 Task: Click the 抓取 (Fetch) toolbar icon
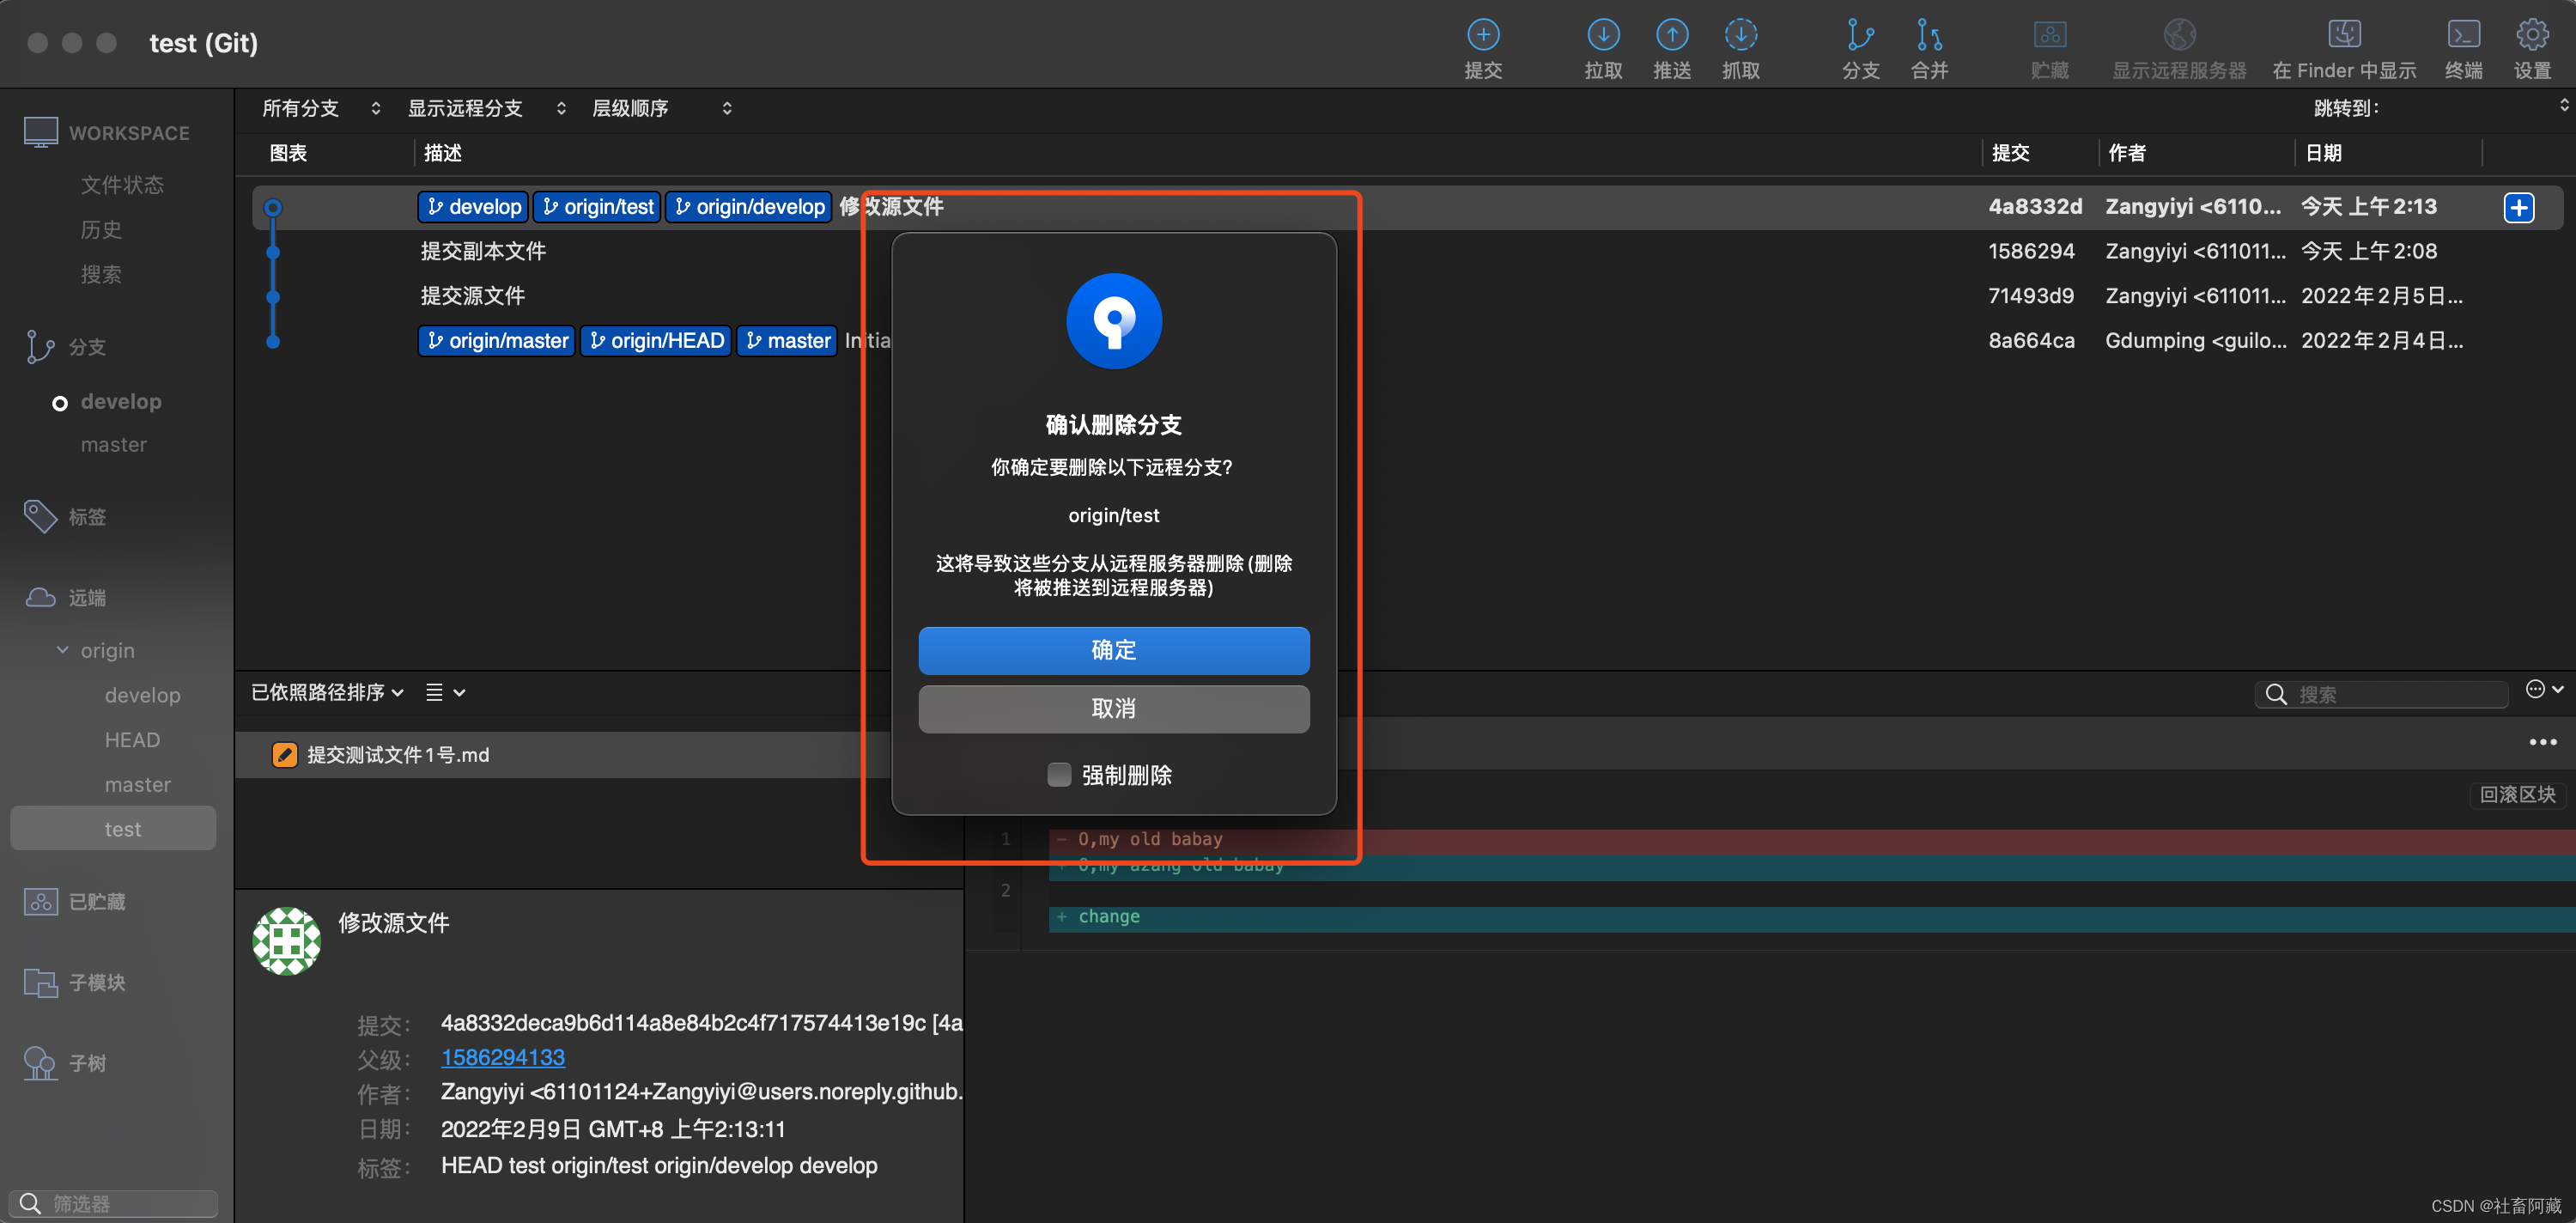point(1740,36)
